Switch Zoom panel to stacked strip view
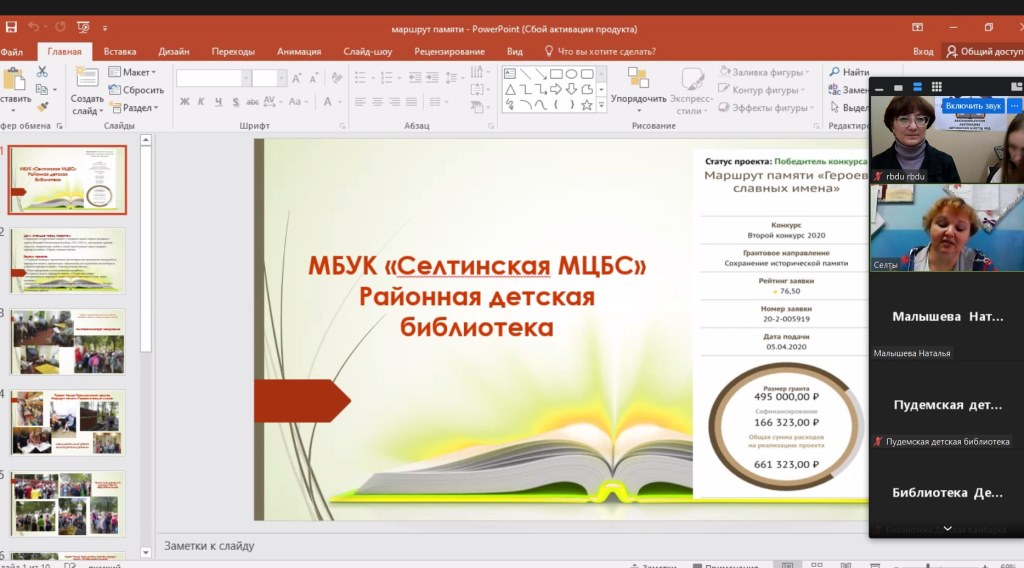 [x=918, y=87]
